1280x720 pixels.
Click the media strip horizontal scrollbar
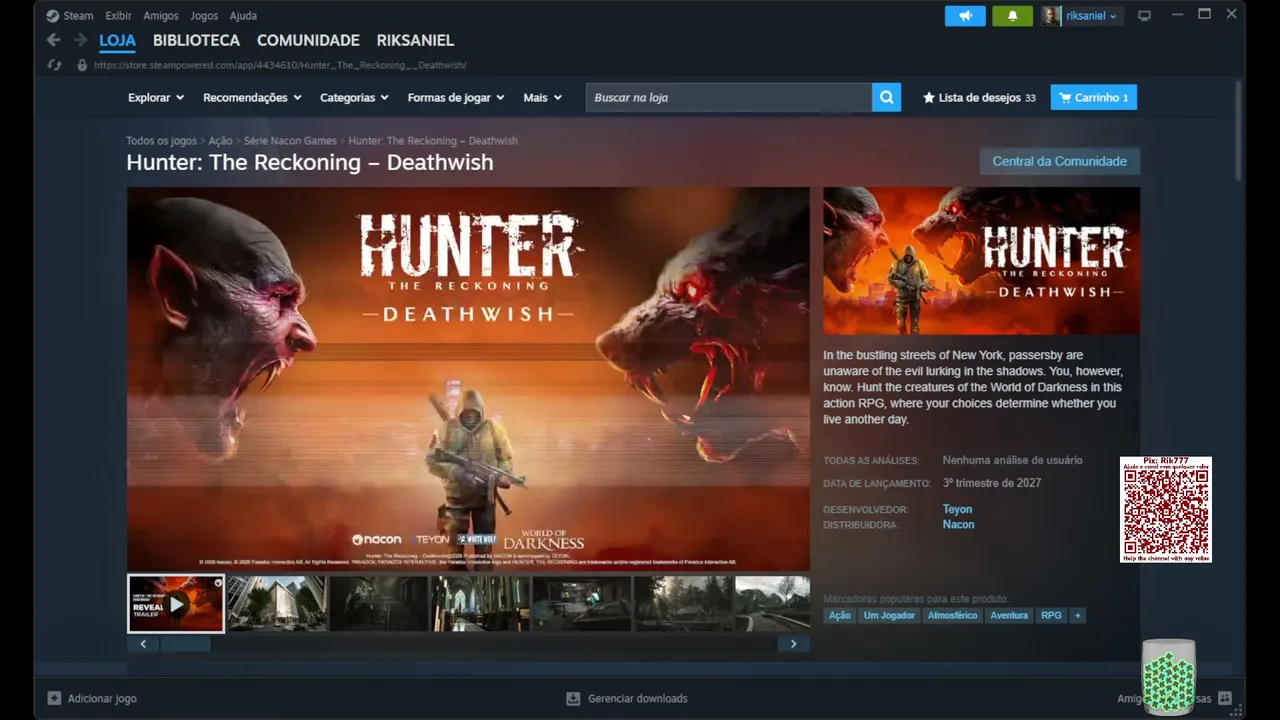click(x=186, y=644)
